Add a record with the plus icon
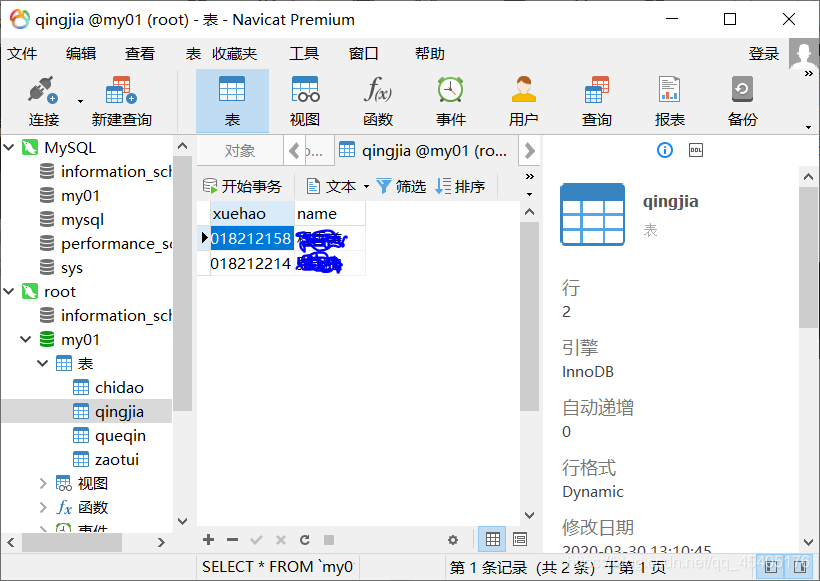This screenshot has height=581, width=820. tap(208, 540)
